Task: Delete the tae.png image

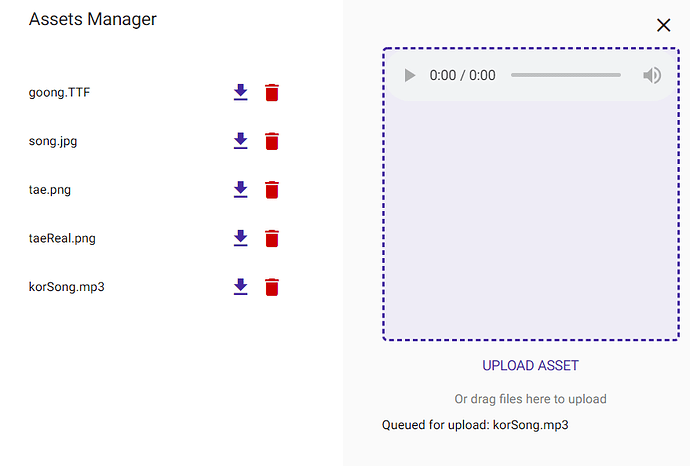Action: pyautogui.click(x=271, y=189)
